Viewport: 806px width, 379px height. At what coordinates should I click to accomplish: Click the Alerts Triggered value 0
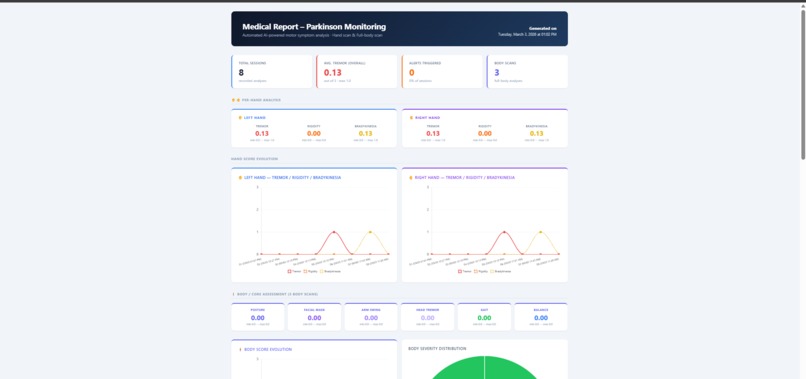(412, 73)
